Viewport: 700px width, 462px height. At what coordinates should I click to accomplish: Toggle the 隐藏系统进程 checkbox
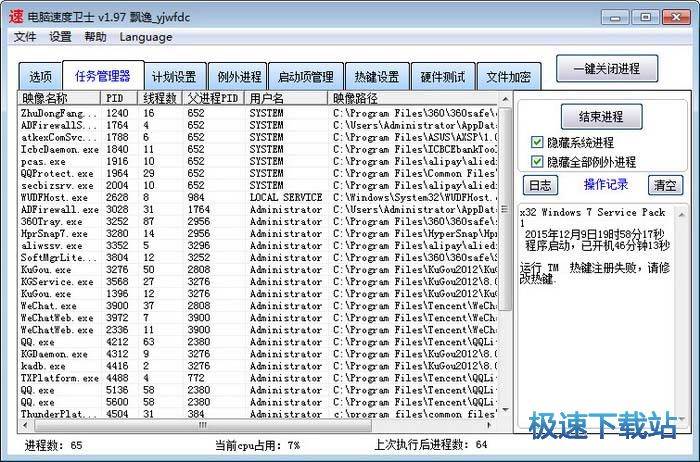tap(538, 143)
